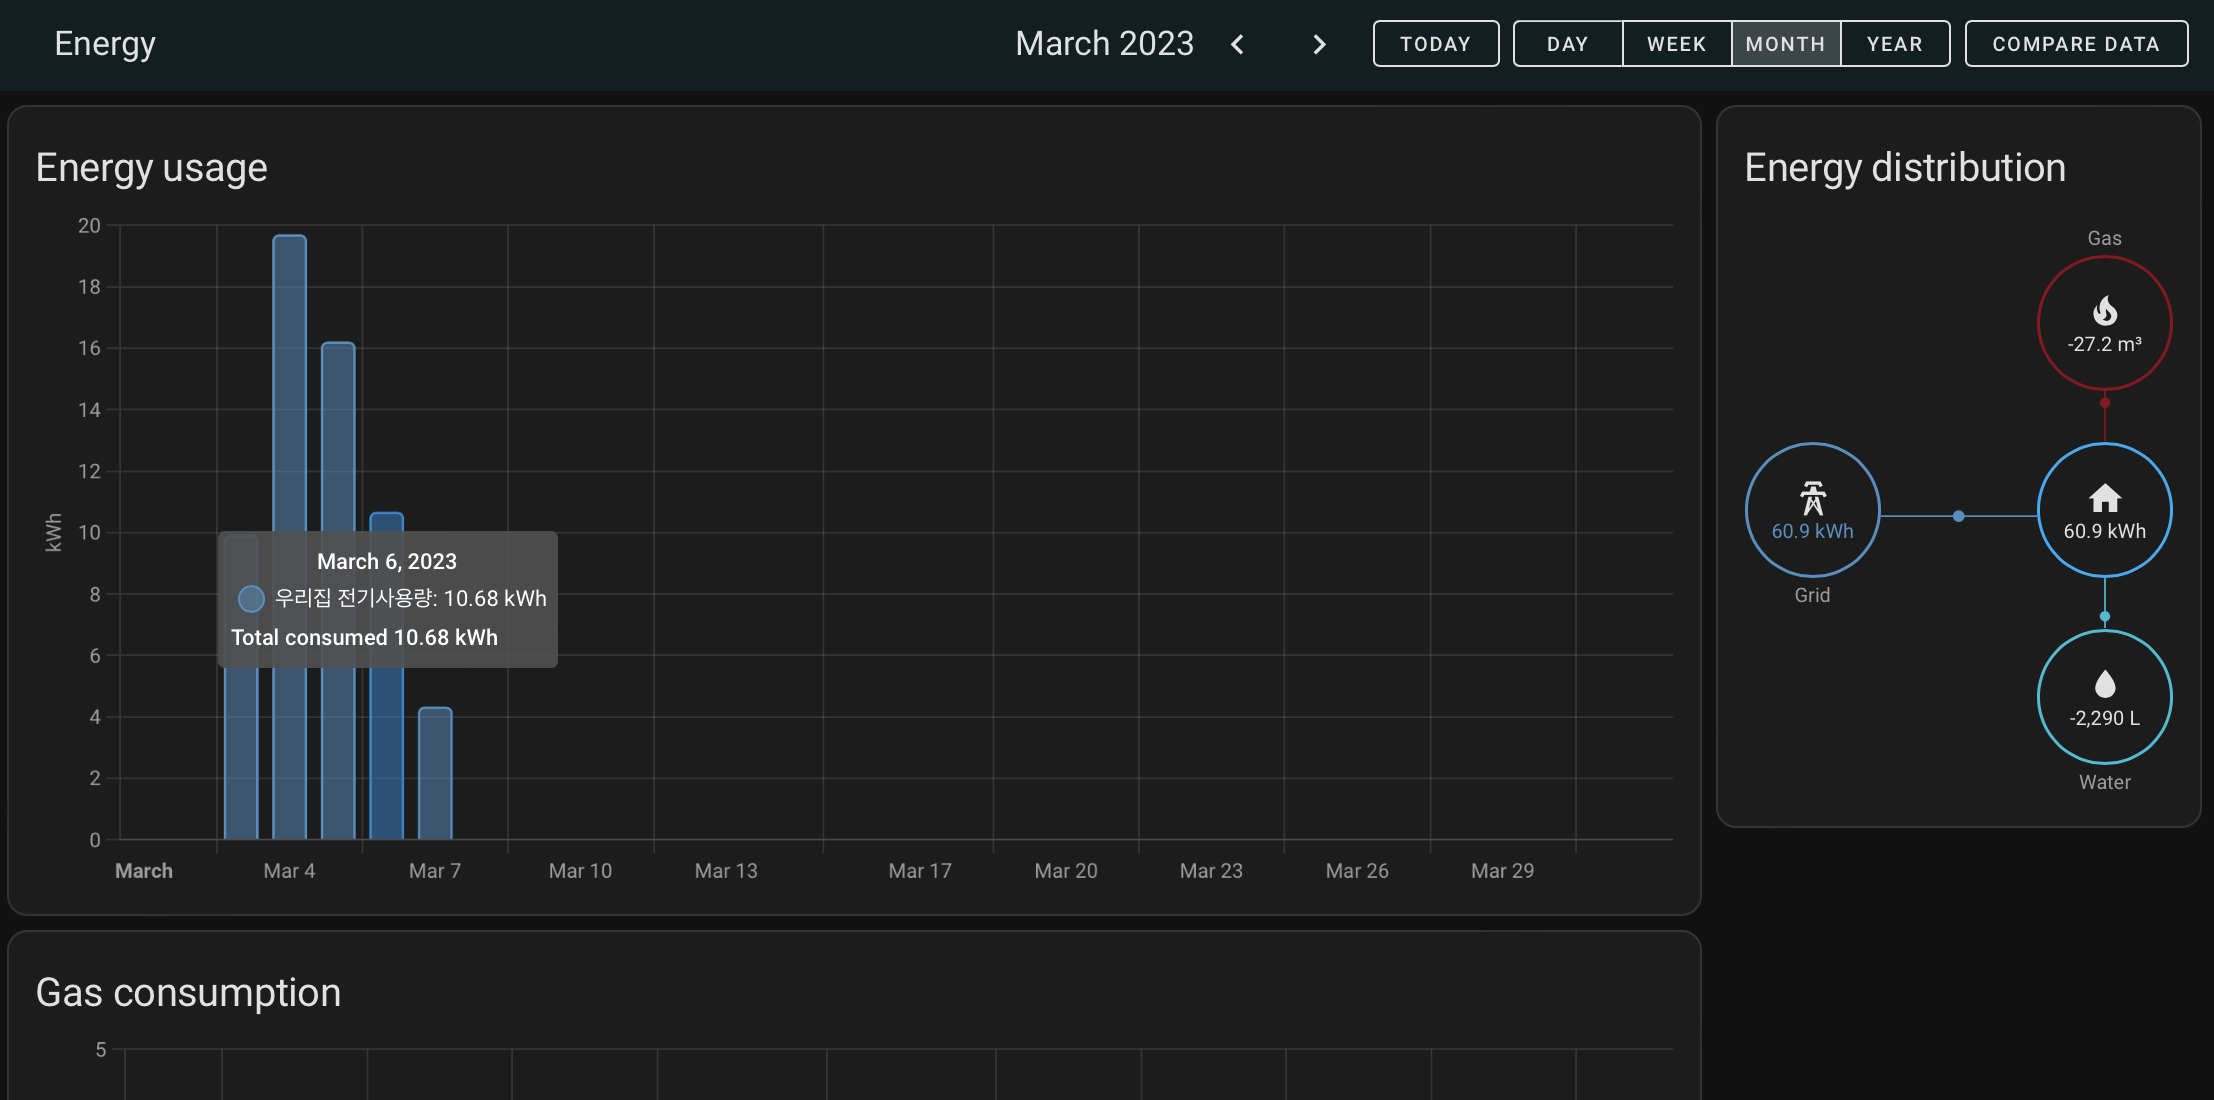2214x1100 pixels.
Task: Open the Energy dashboard title link
Action: (104, 43)
